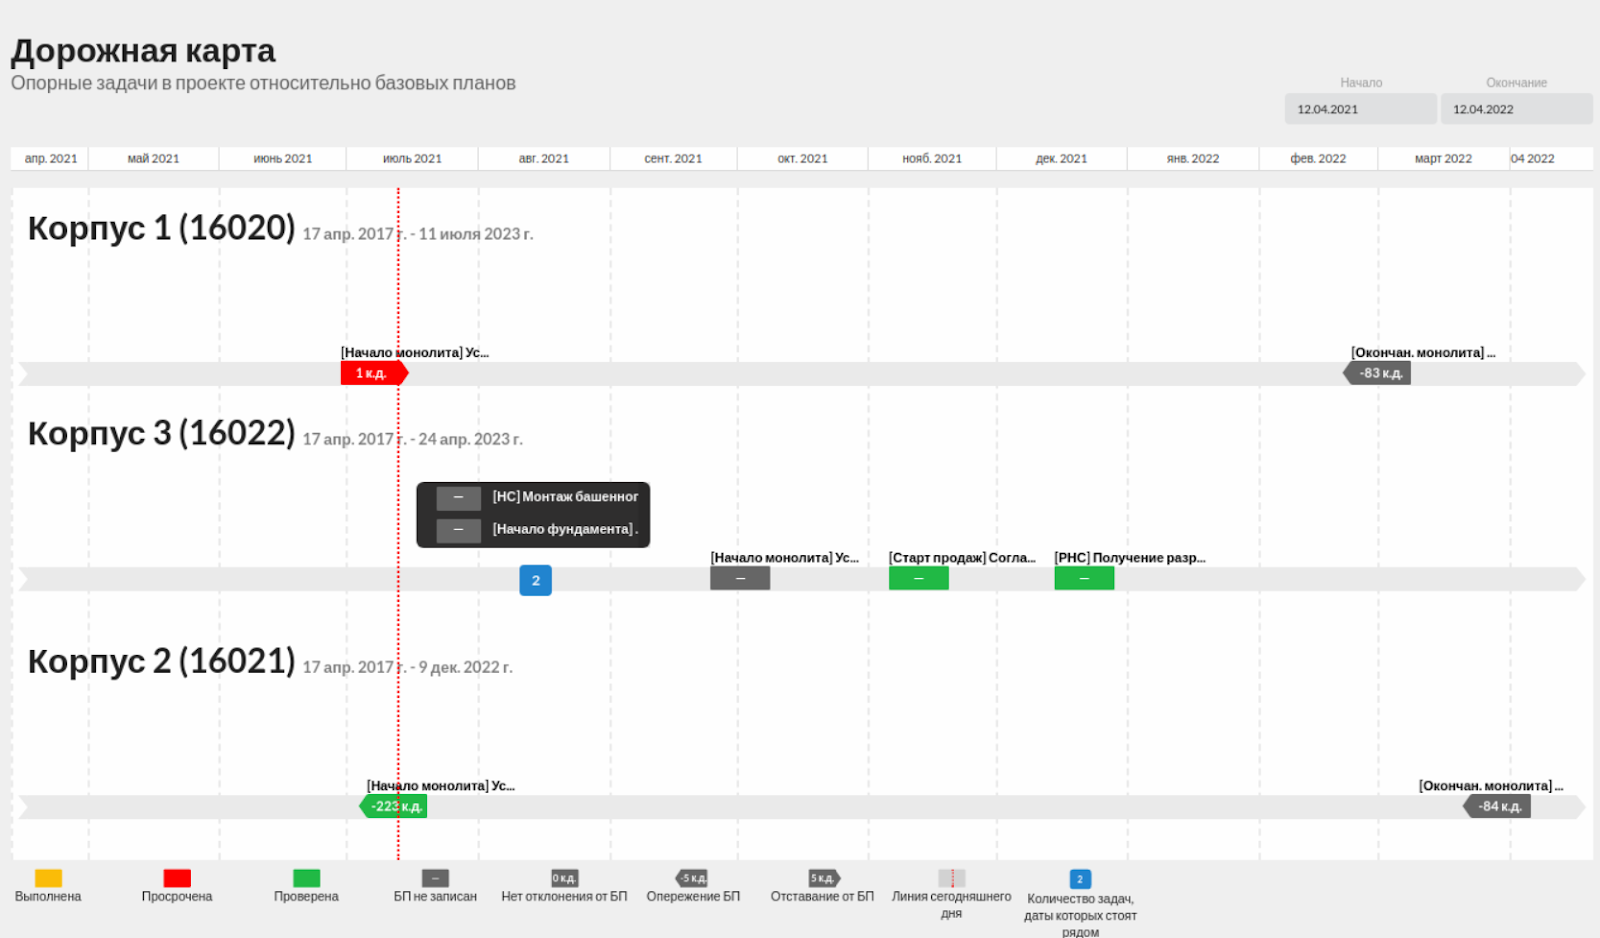Click Корпус 1 label [Окончан. монолита]

tap(1423, 353)
